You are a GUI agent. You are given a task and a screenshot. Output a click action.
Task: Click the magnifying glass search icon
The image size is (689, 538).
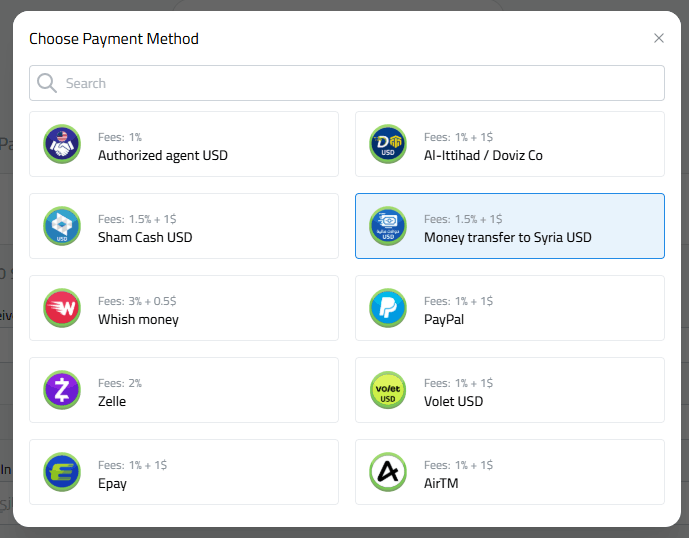tap(47, 83)
